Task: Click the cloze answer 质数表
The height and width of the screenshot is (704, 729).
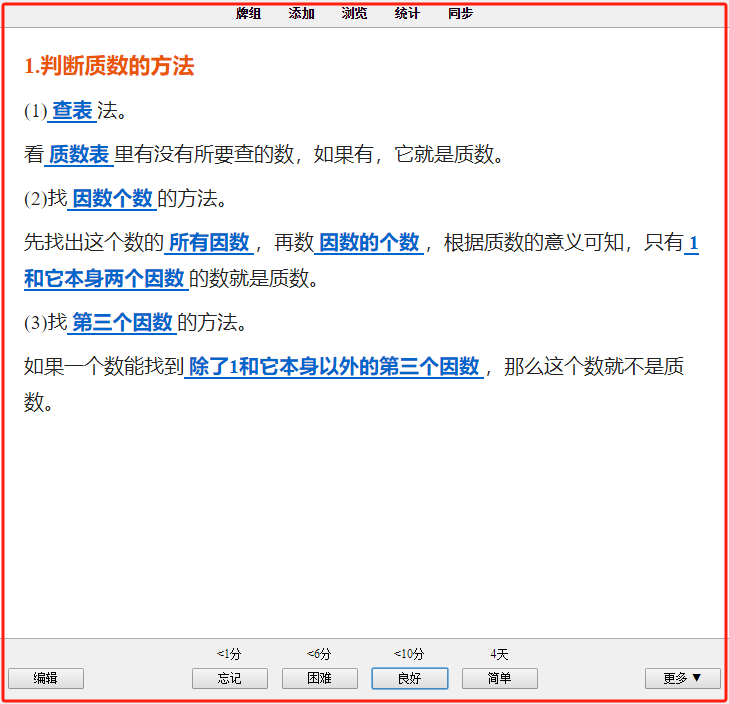Action: click(x=79, y=154)
